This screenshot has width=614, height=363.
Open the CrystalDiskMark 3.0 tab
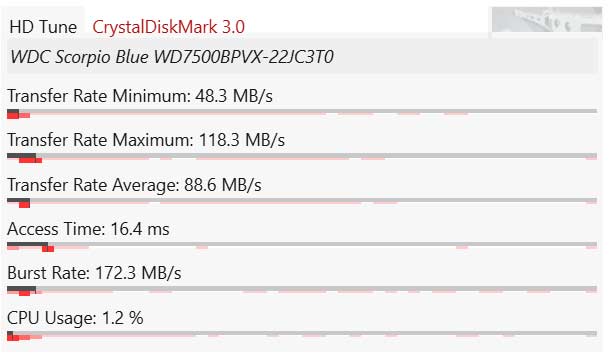coord(168,27)
